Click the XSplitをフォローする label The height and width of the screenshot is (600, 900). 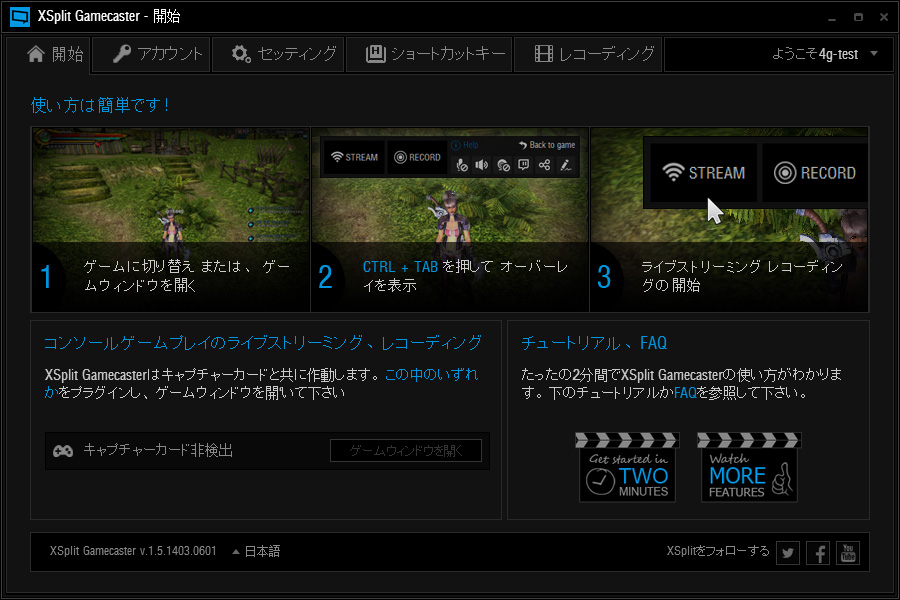point(717,551)
